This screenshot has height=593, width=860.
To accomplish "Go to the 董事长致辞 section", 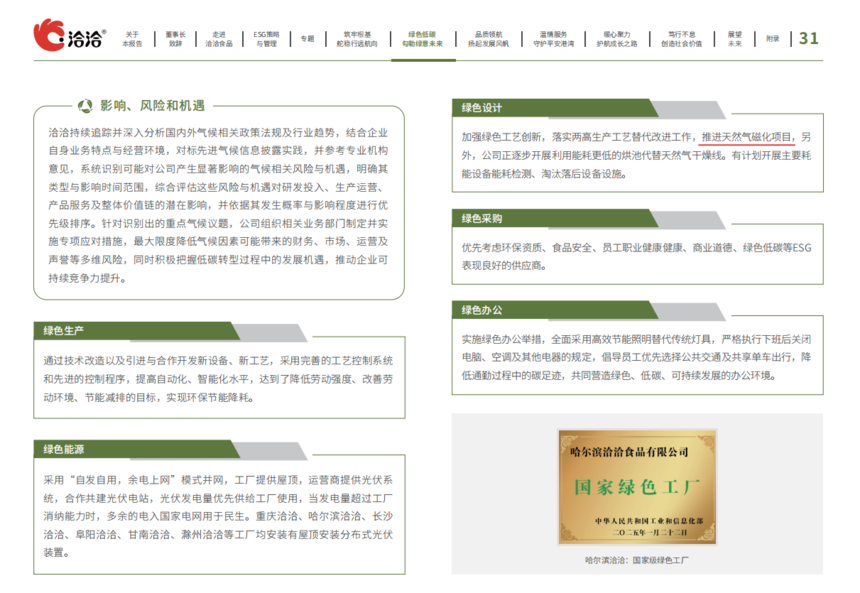I will click(x=176, y=39).
